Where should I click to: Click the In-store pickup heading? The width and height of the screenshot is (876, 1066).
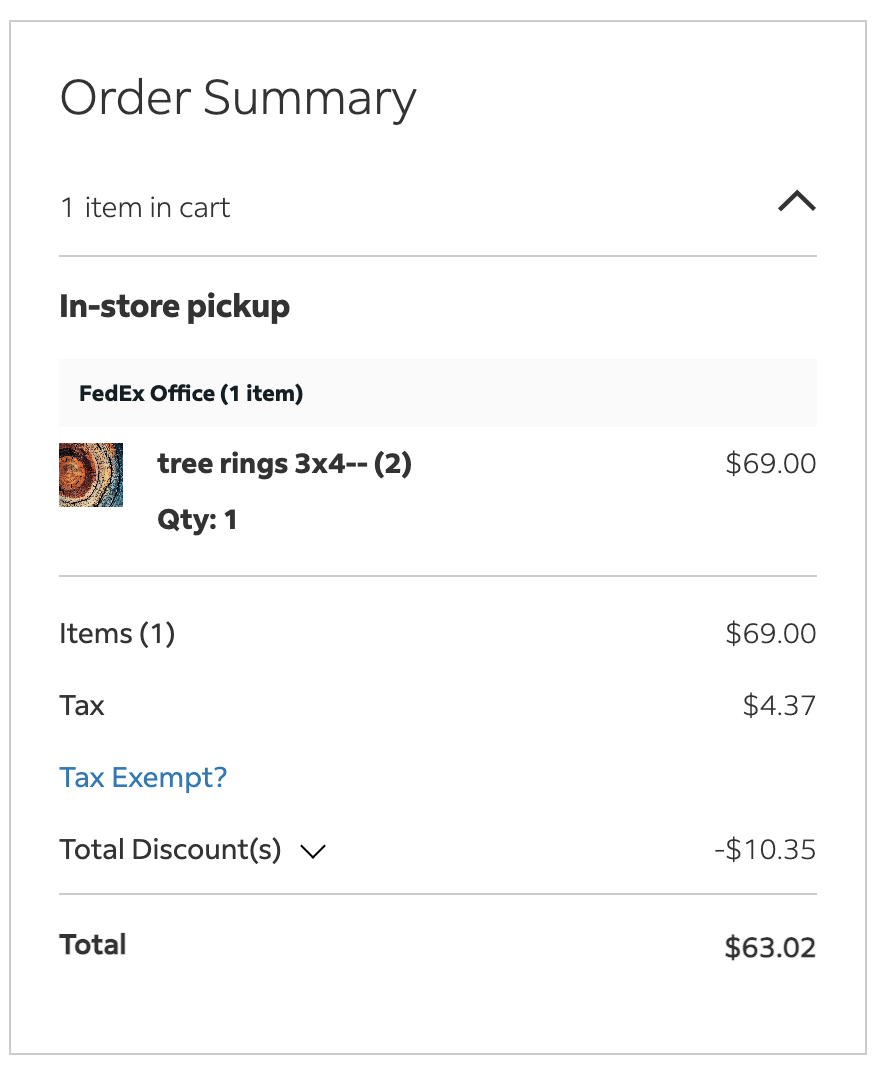pos(174,306)
